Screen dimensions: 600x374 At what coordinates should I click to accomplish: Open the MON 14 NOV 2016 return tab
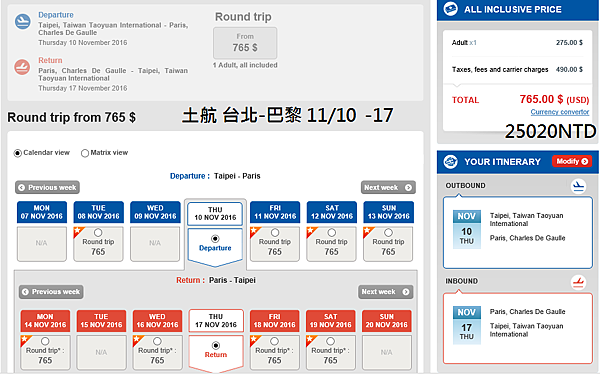pos(45,321)
